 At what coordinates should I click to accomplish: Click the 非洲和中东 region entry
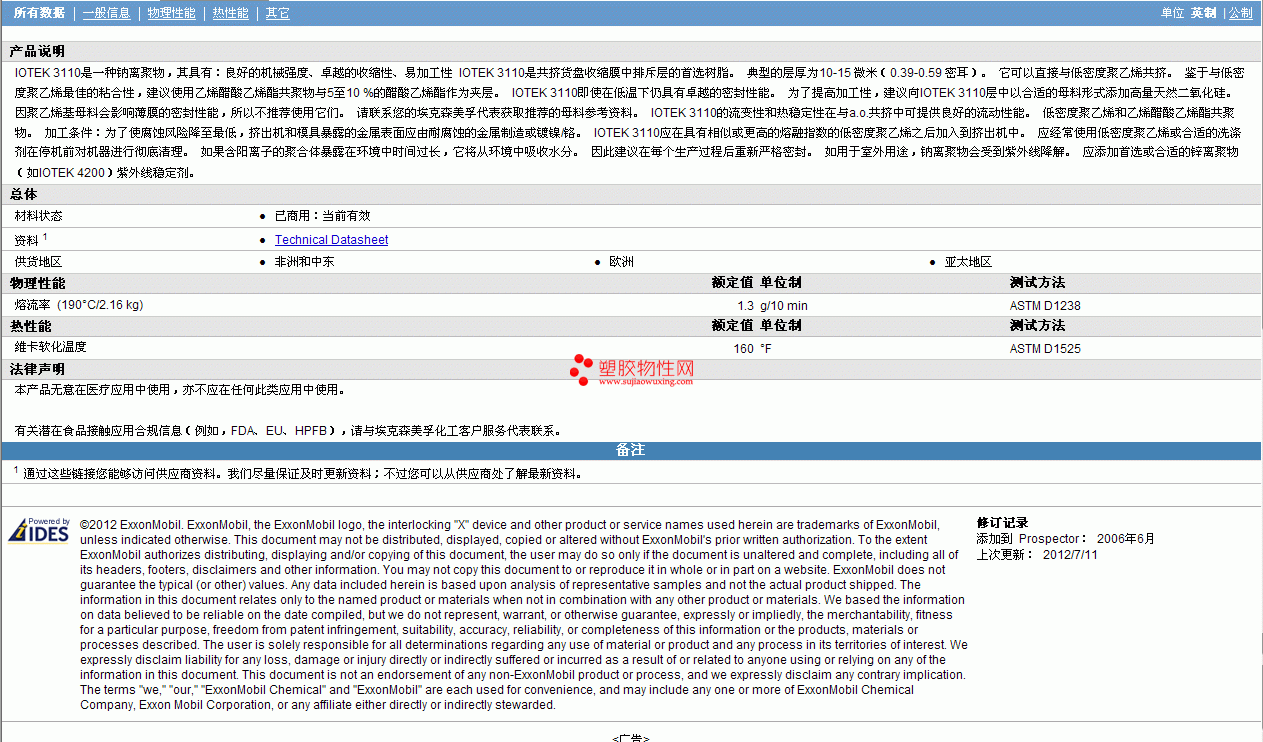(x=304, y=262)
